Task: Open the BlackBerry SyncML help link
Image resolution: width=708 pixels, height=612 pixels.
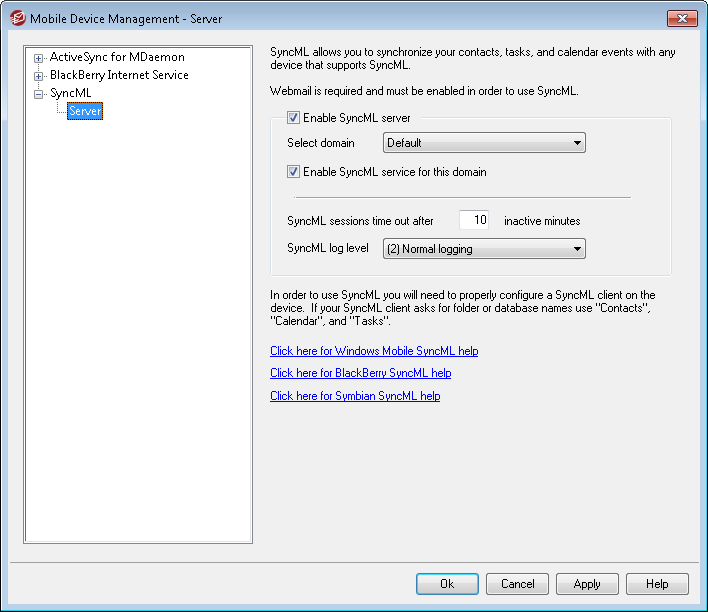Action: (x=360, y=373)
